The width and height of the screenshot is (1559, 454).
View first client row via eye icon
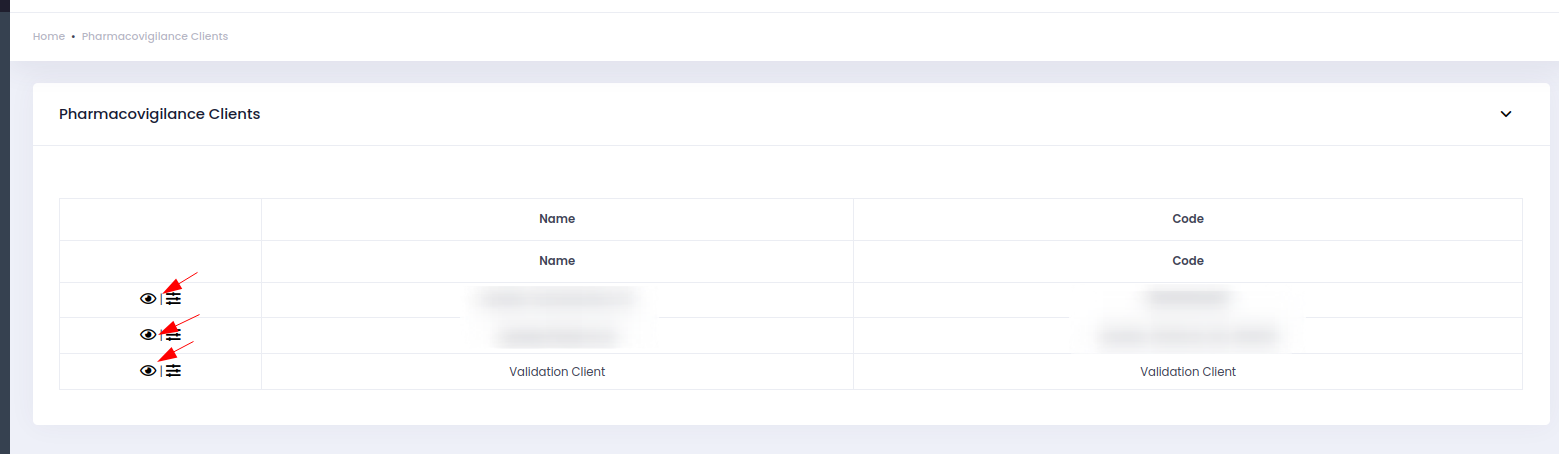coord(148,299)
